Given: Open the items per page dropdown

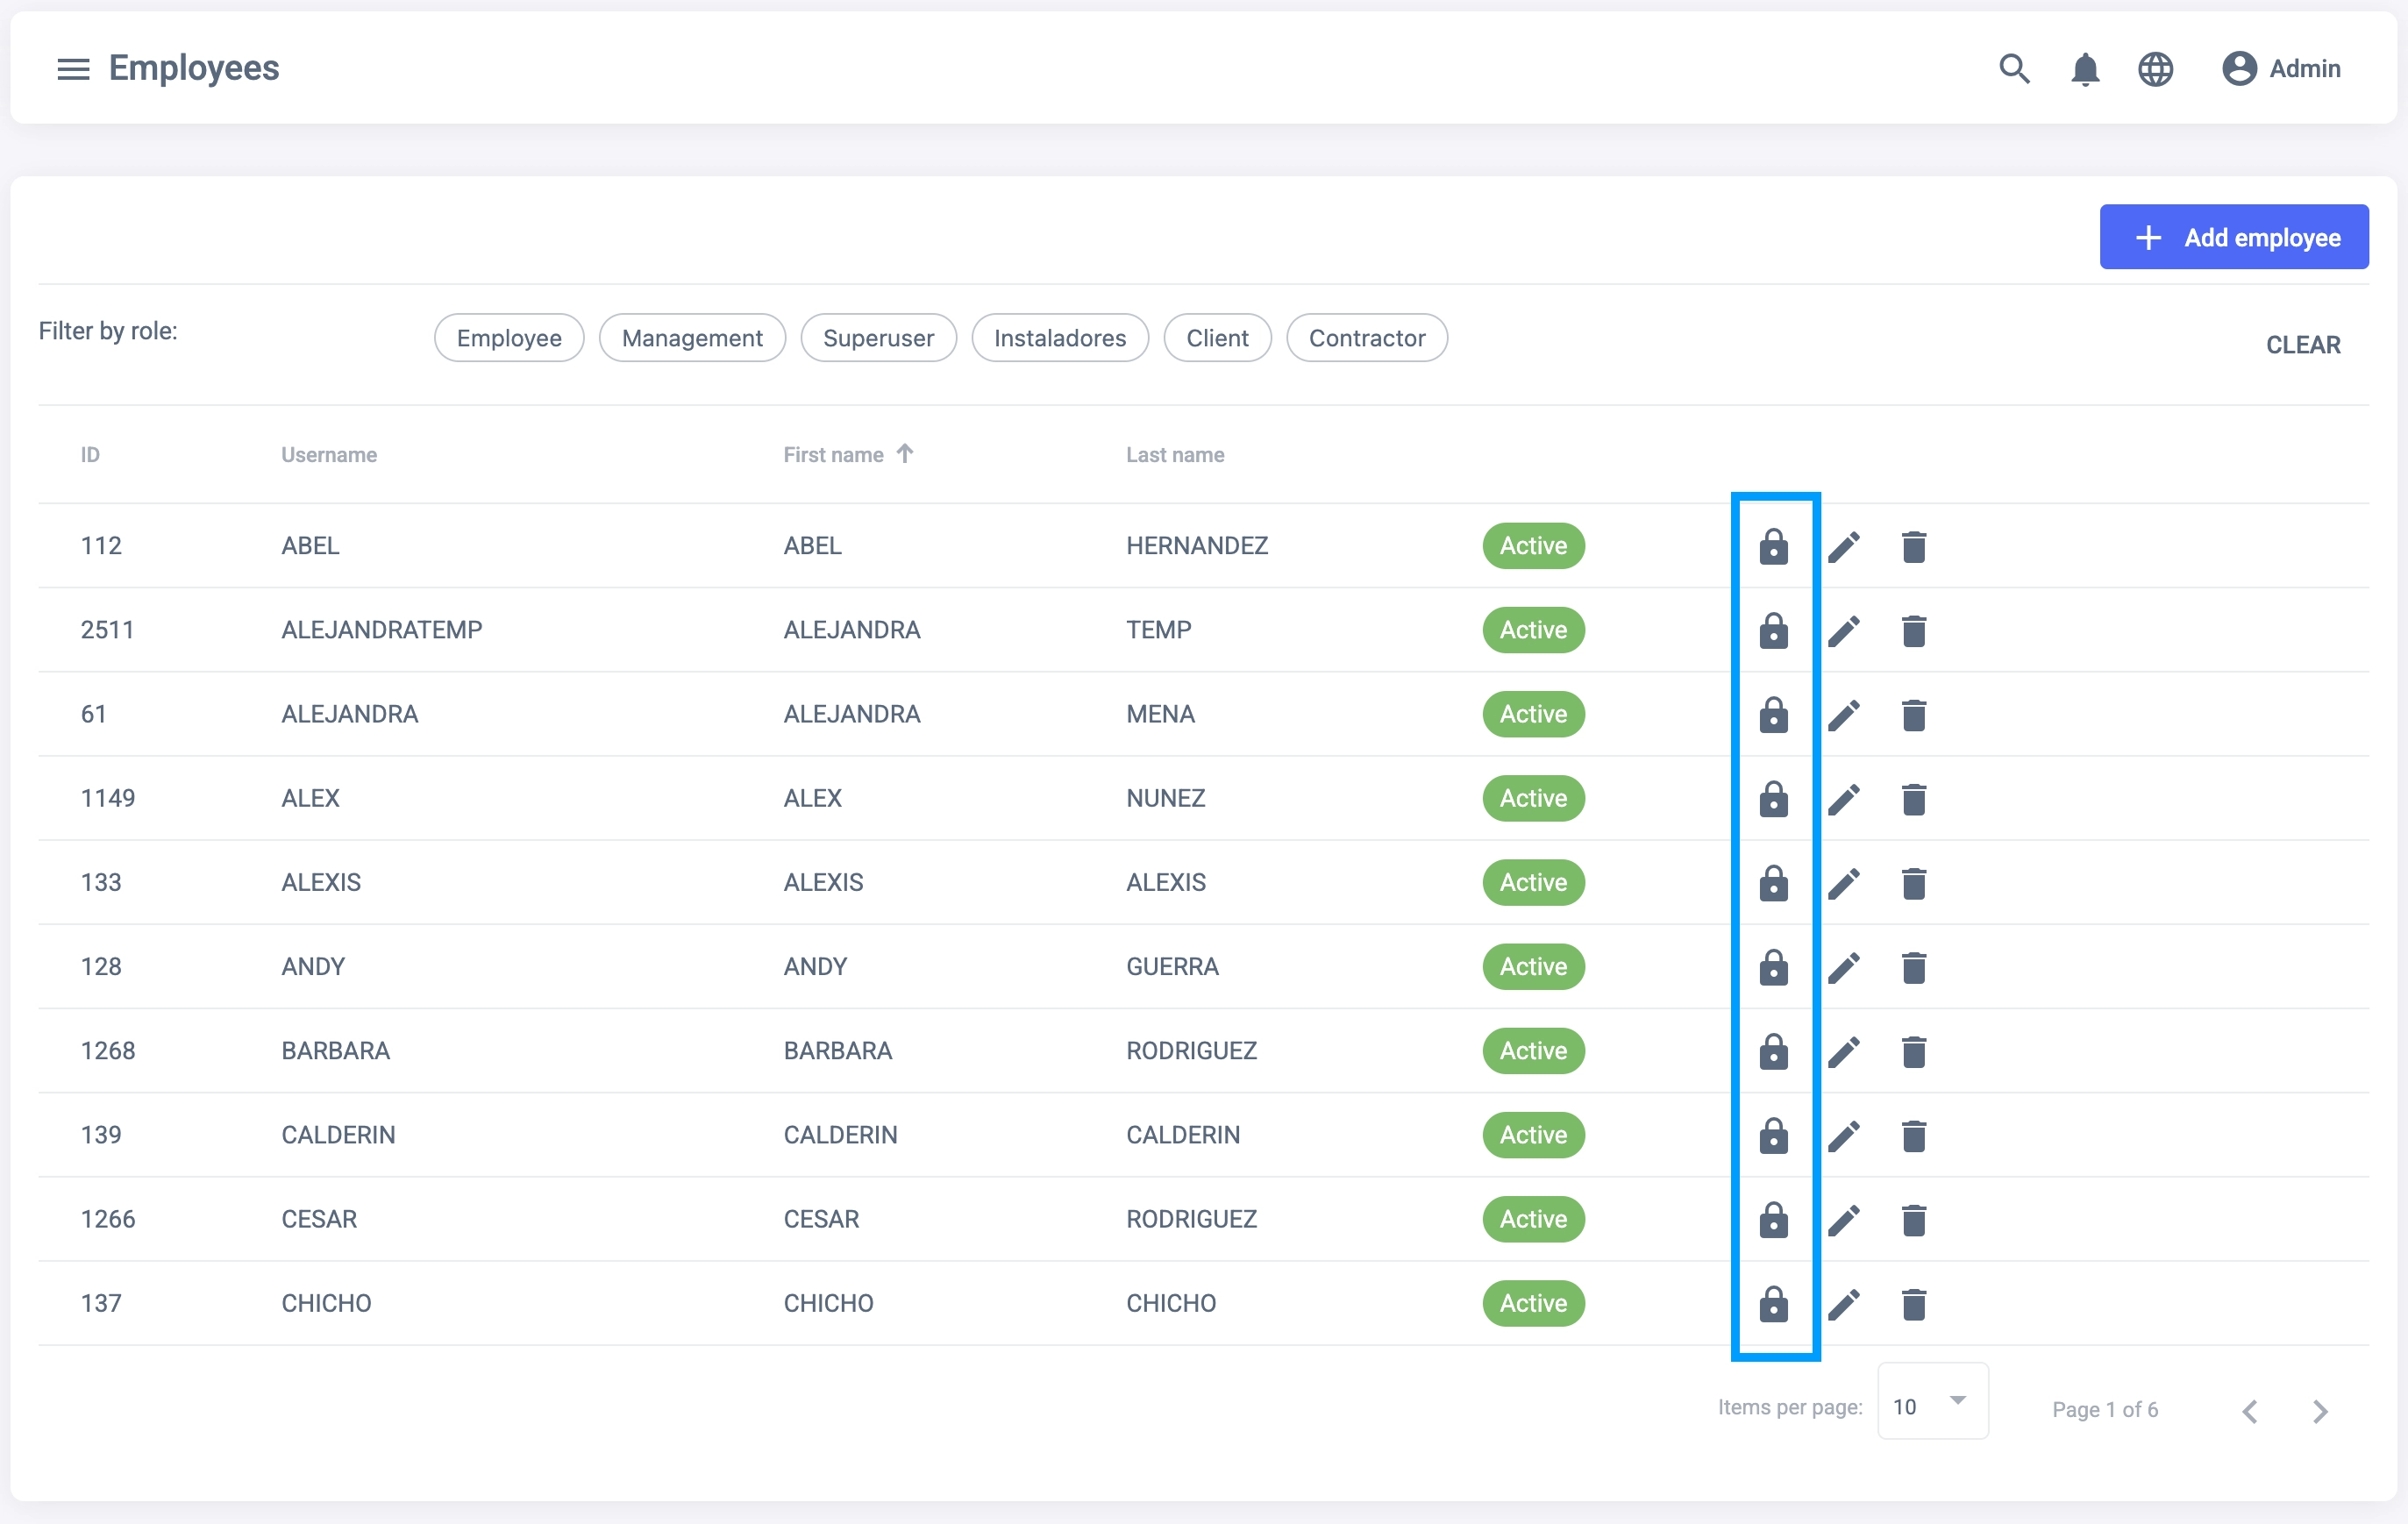Looking at the screenshot, I should click(x=1931, y=1404).
